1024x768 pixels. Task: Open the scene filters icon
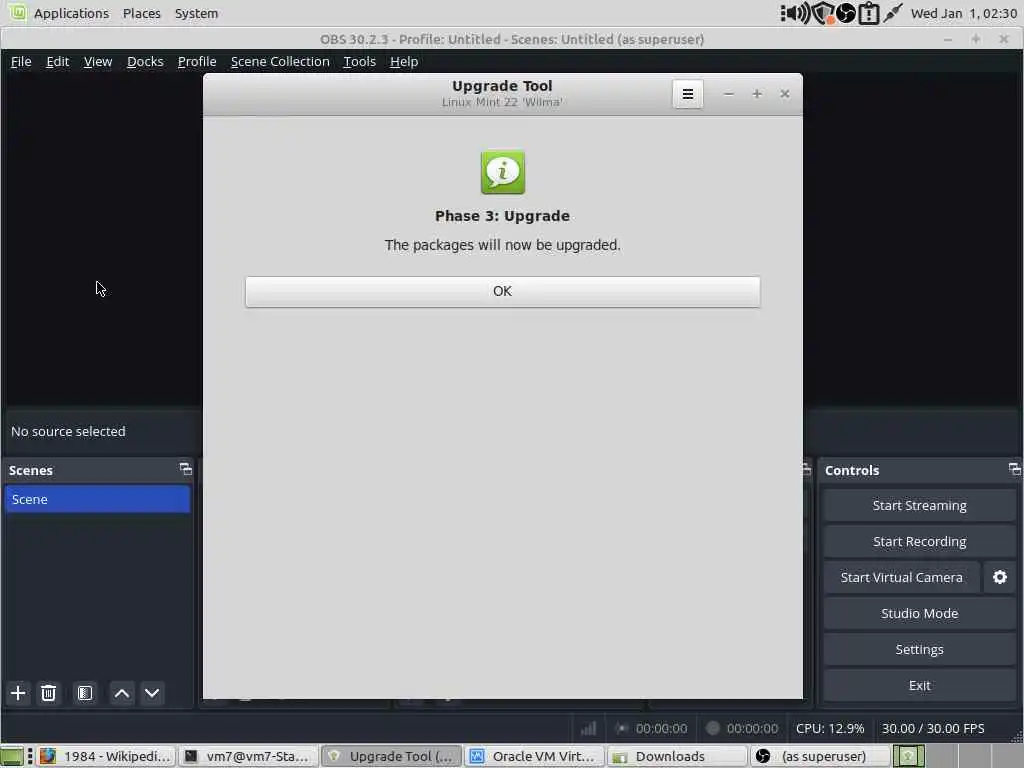point(85,693)
